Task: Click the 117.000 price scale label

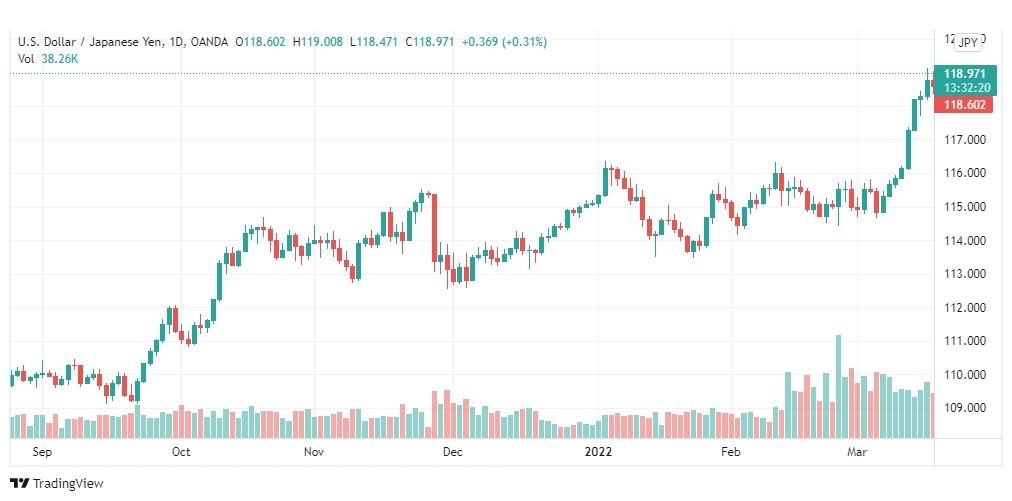Action: [x=964, y=139]
